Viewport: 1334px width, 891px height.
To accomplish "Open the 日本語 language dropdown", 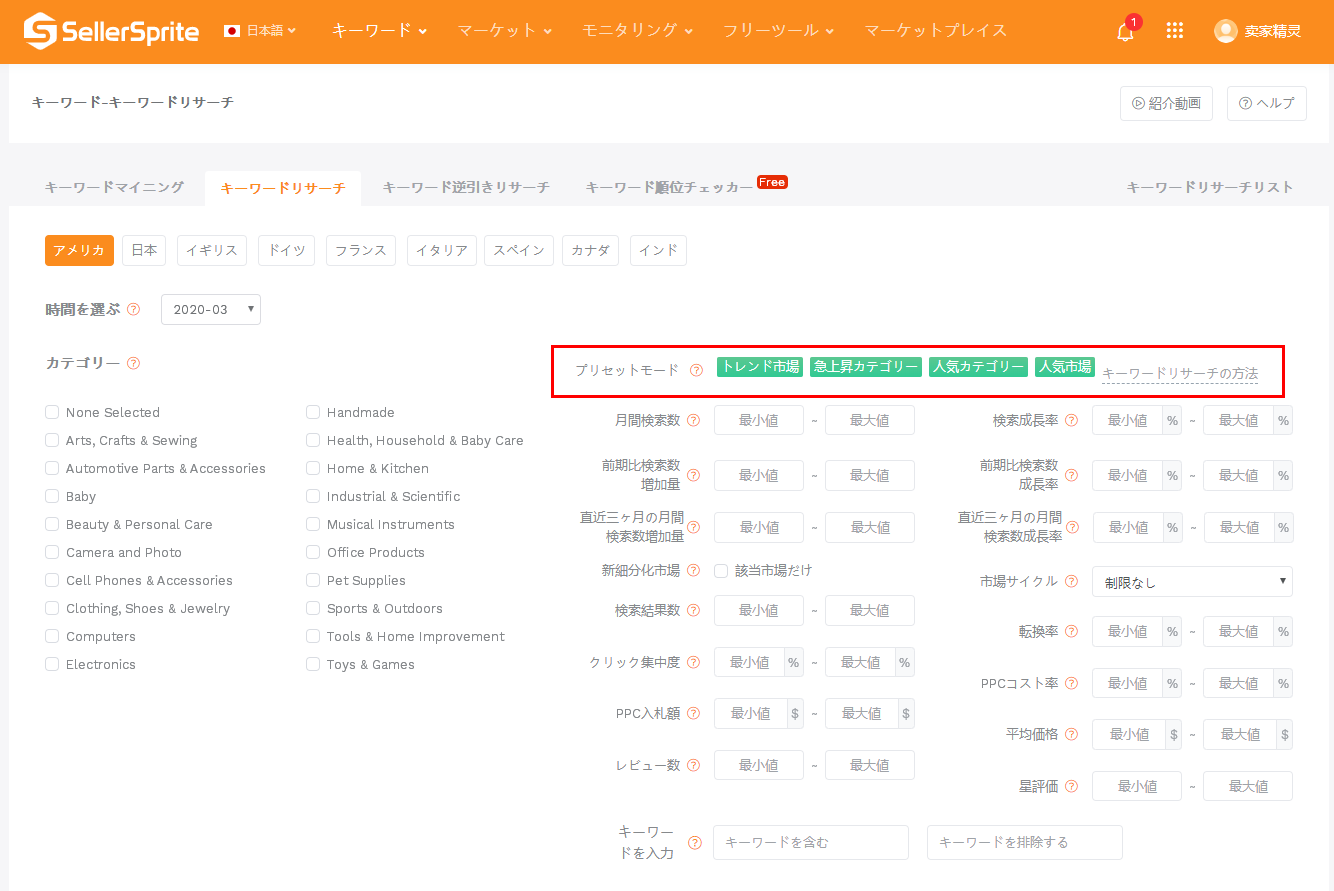I will [x=261, y=31].
